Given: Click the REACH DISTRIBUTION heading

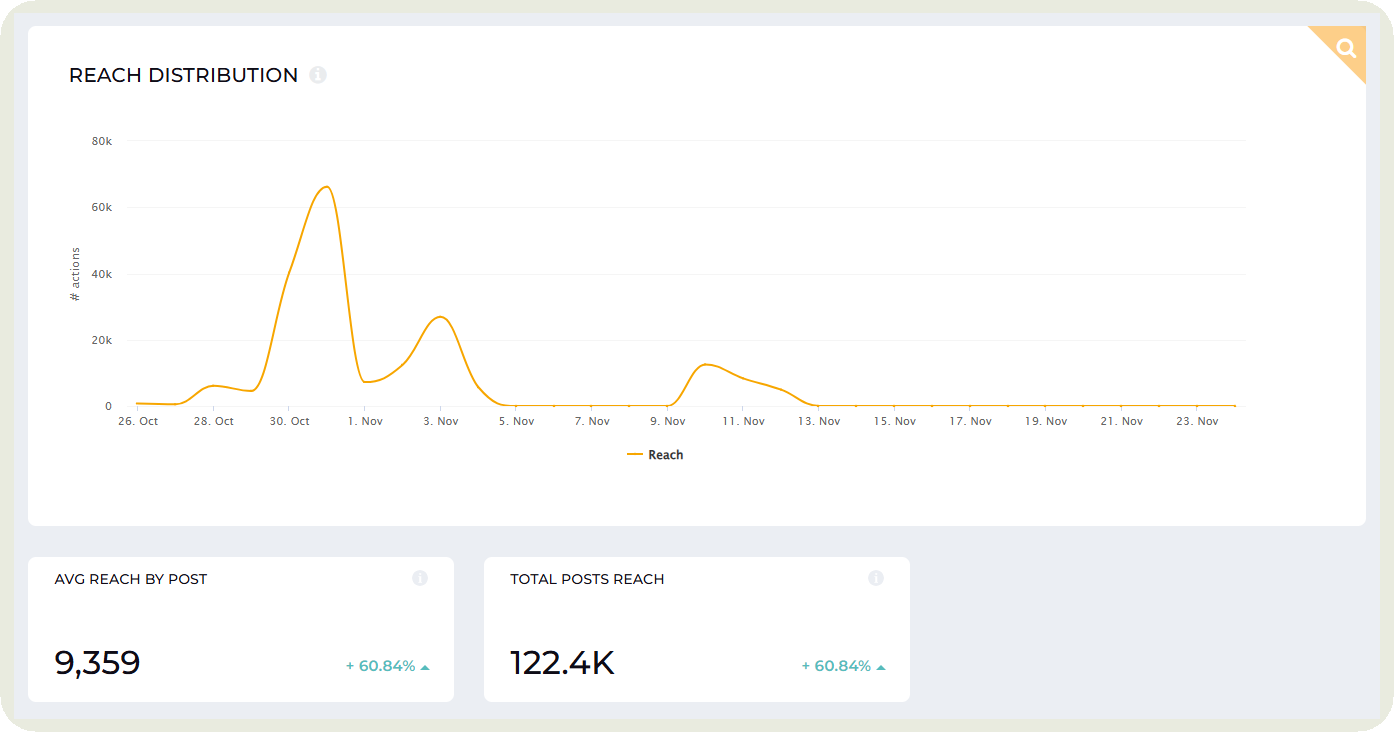Looking at the screenshot, I should point(182,75).
